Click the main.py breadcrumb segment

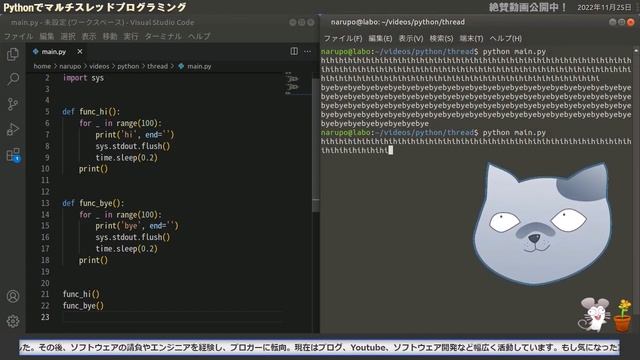[x=195, y=66]
